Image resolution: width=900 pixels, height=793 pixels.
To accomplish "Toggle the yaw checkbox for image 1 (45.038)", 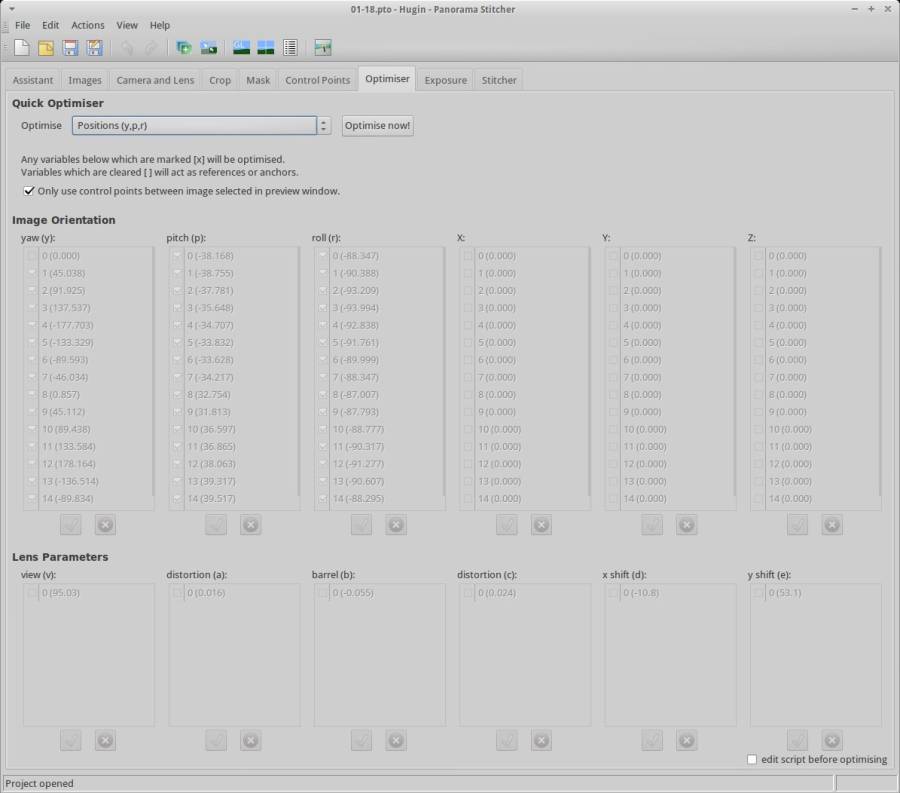I will pyautogui.click(x=33, y=273).
